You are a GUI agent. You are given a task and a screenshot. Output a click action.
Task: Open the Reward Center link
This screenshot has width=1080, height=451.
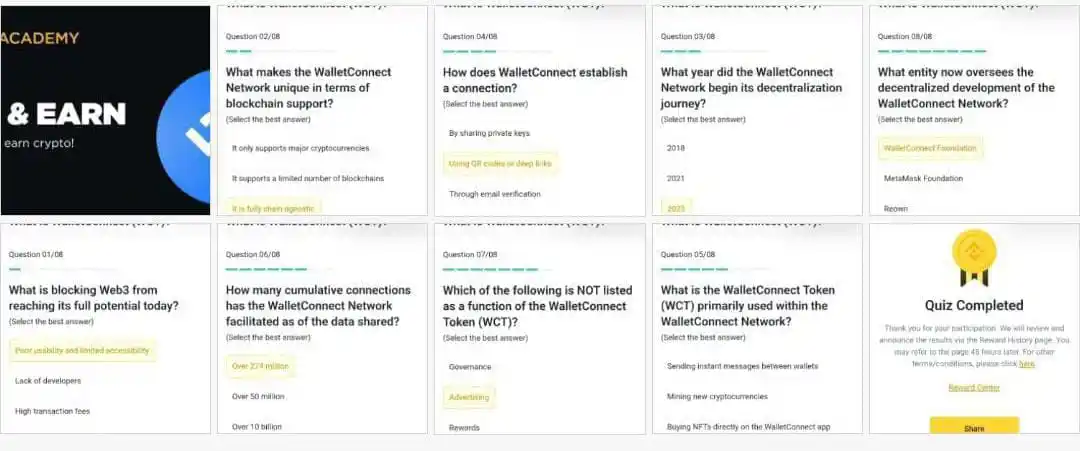click(x=974, y=388)
